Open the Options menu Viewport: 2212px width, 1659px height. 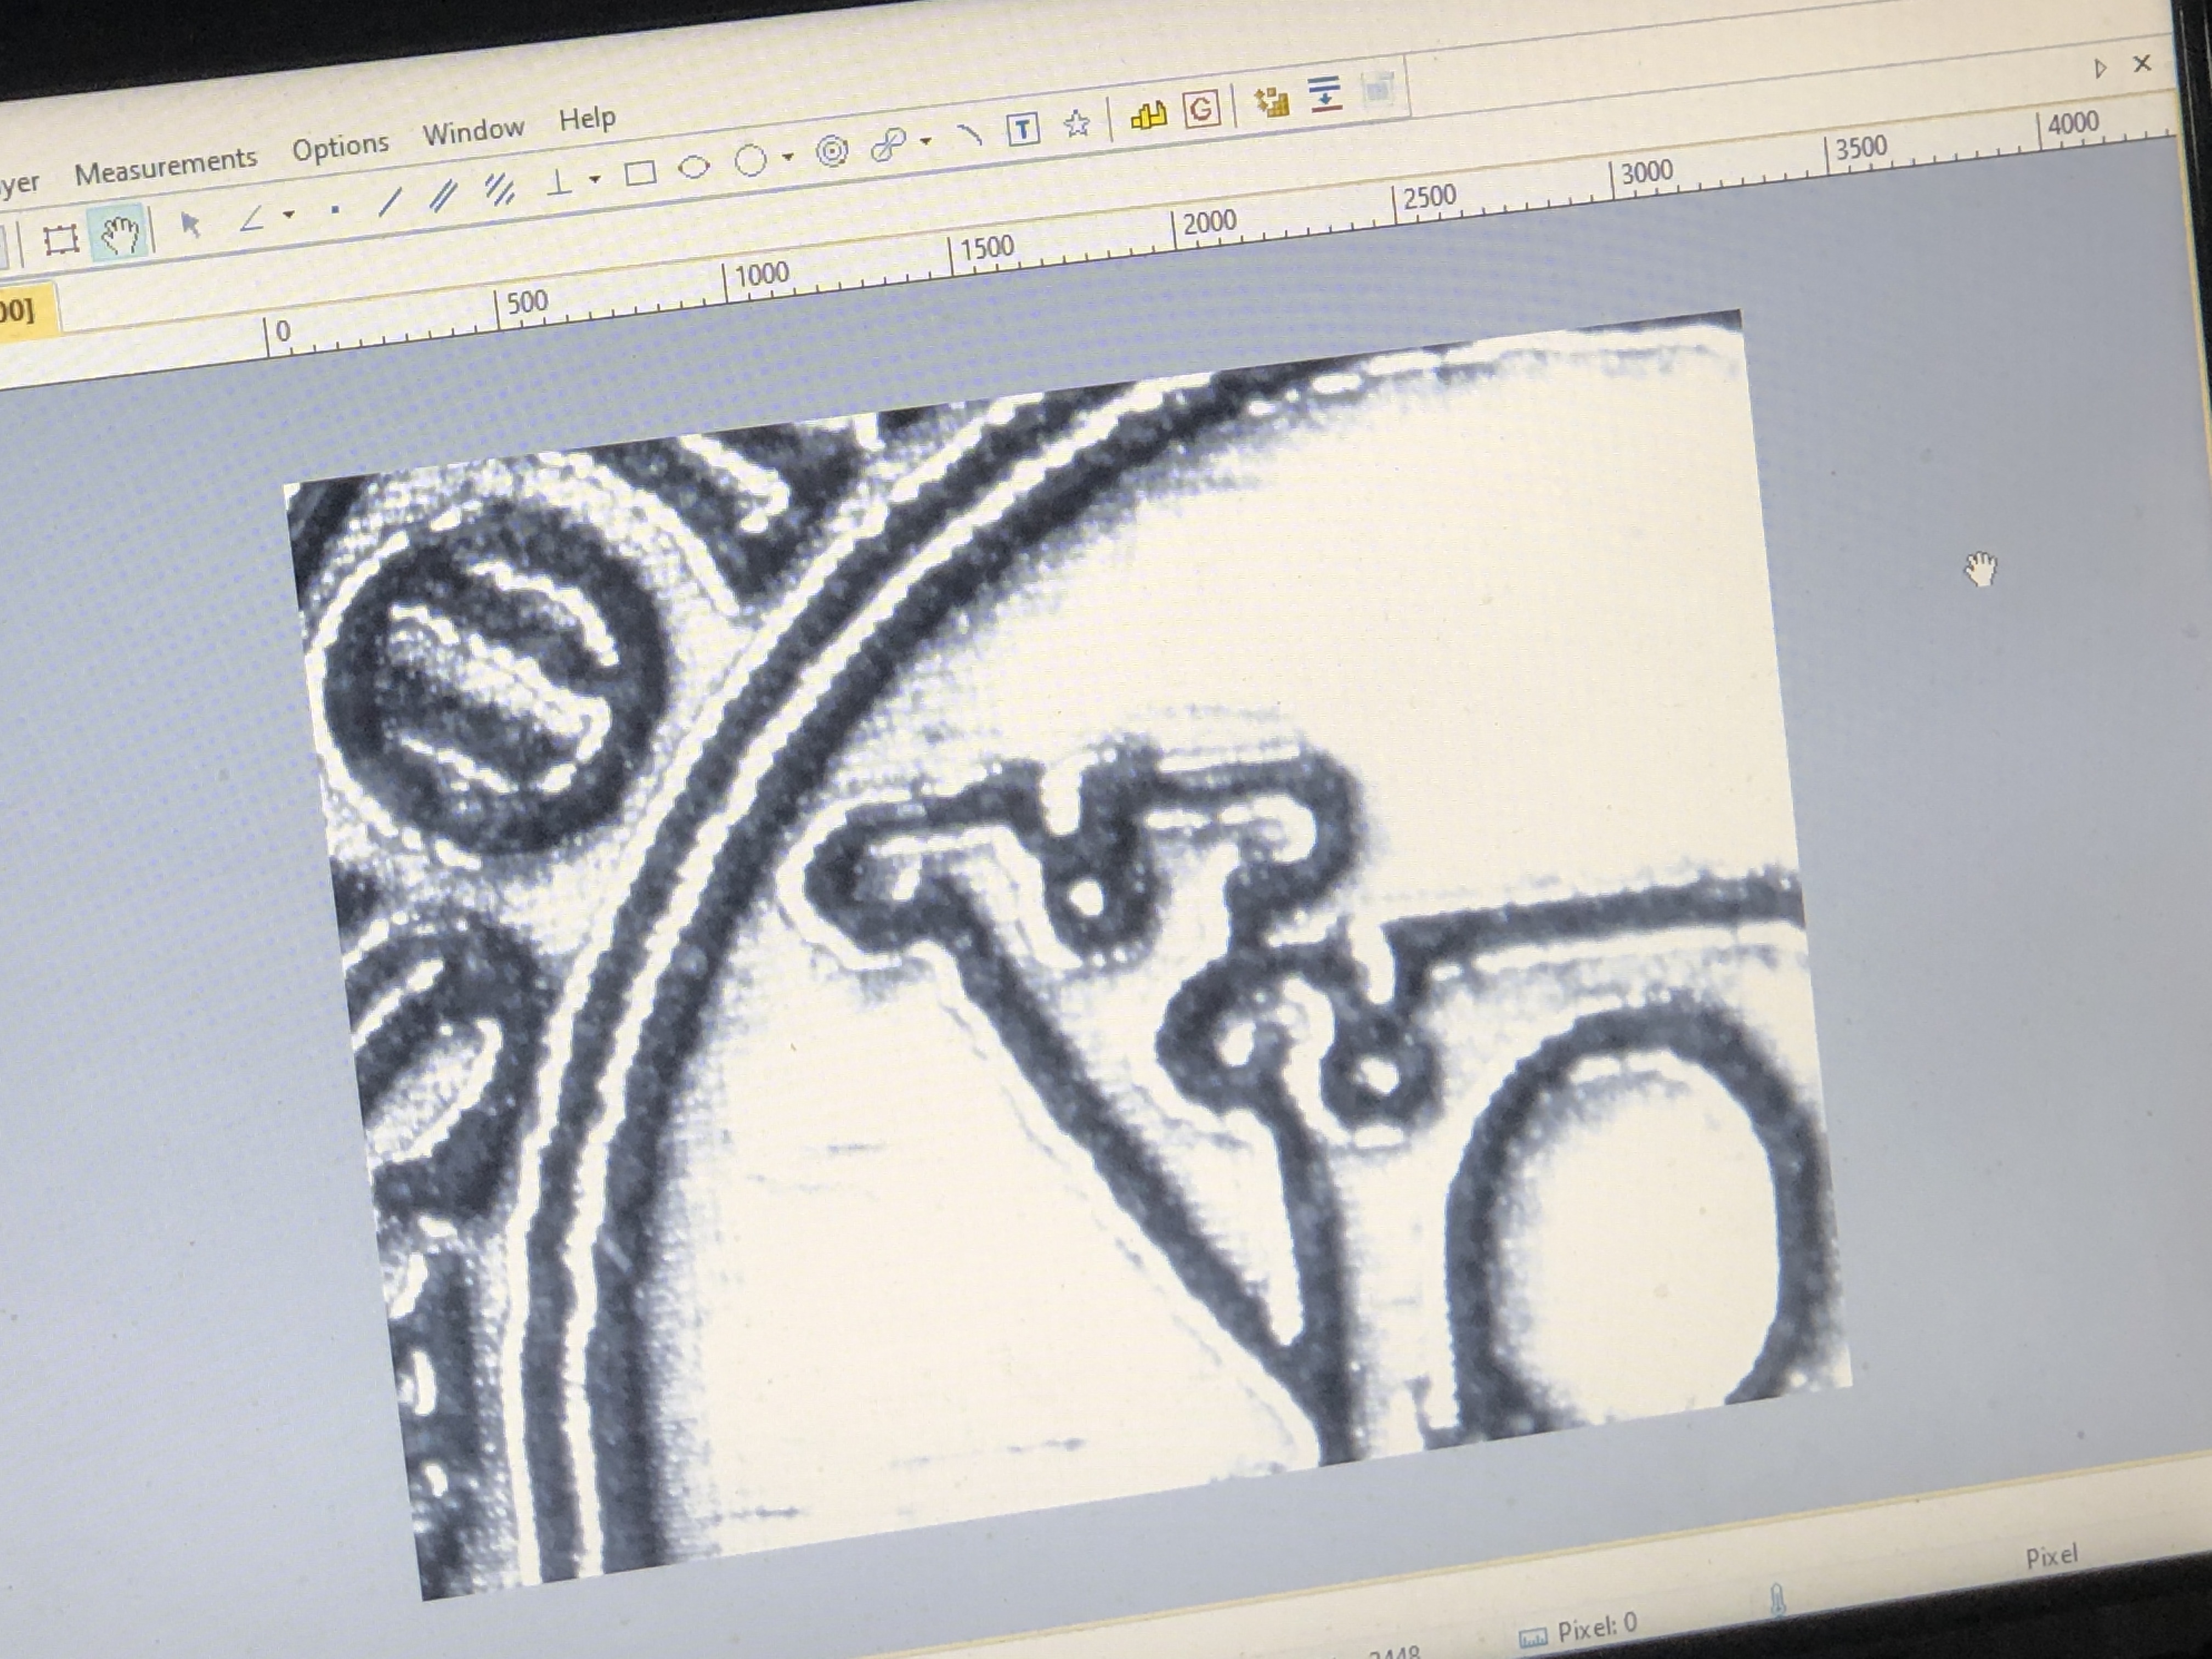click(340, 147)
